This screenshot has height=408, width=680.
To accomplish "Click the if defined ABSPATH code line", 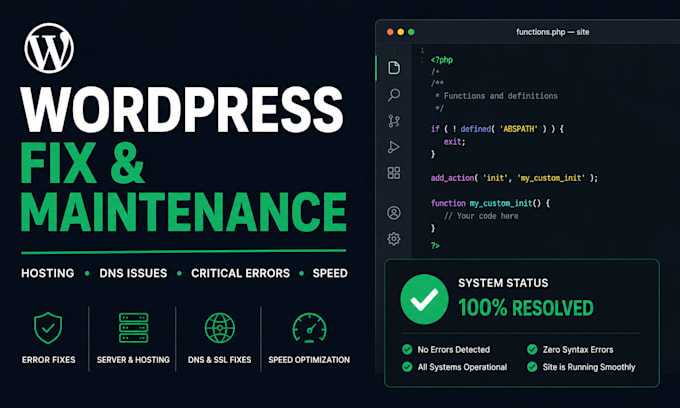I will pyautogui.click(x=497, y=129).
